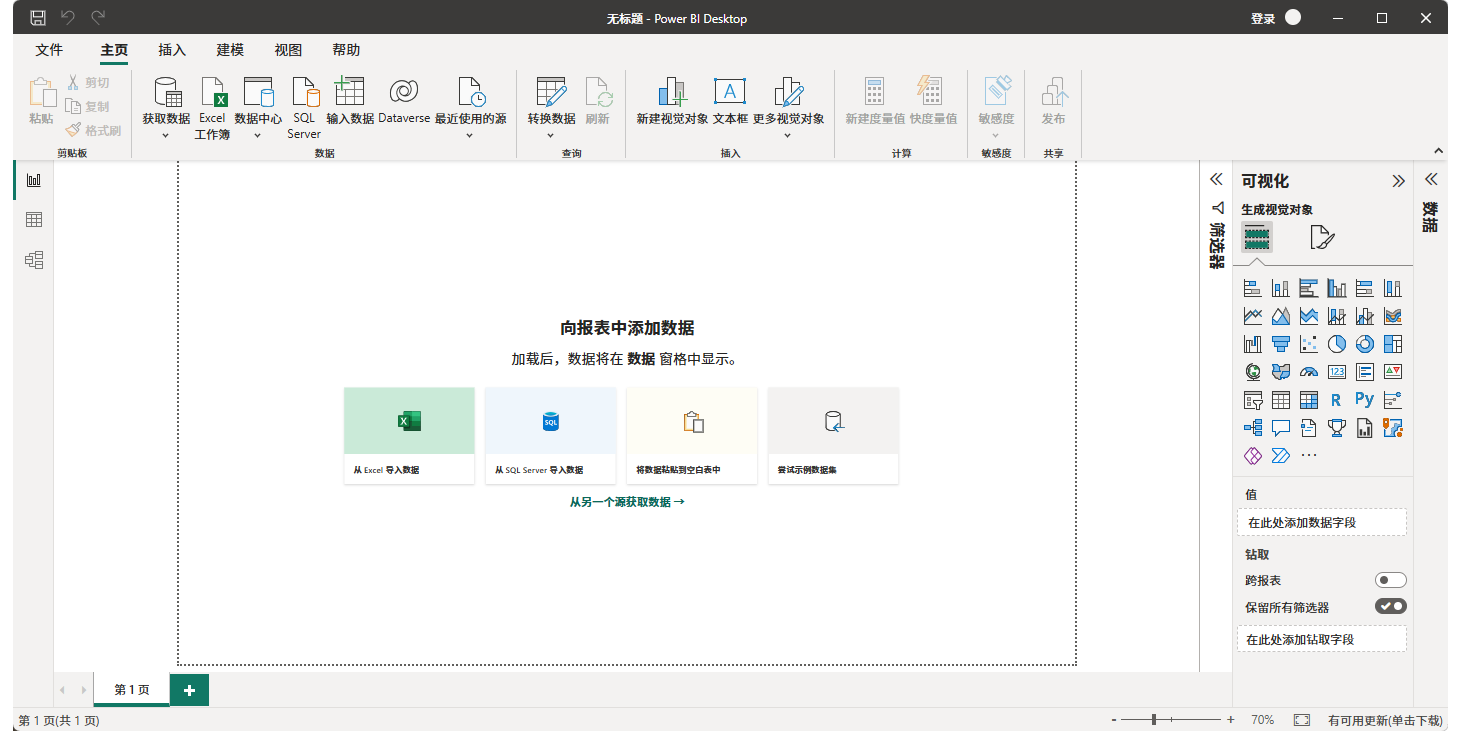Disable 保留所有筛选器 toggle
Screen dimensions: 1462x731
1391,605
